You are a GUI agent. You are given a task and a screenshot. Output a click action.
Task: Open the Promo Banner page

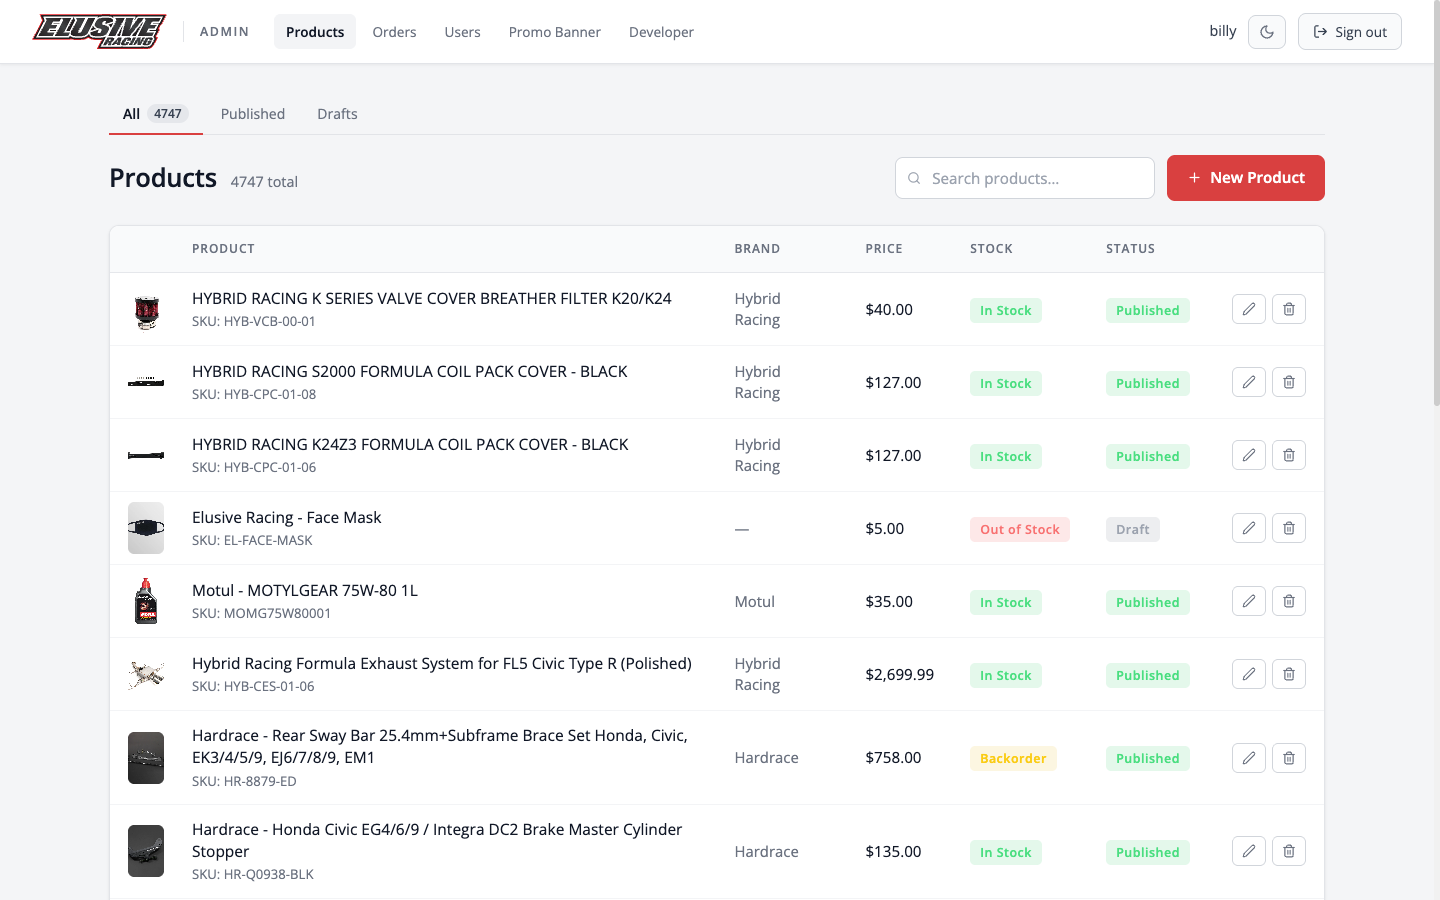(x=554, y=32)
